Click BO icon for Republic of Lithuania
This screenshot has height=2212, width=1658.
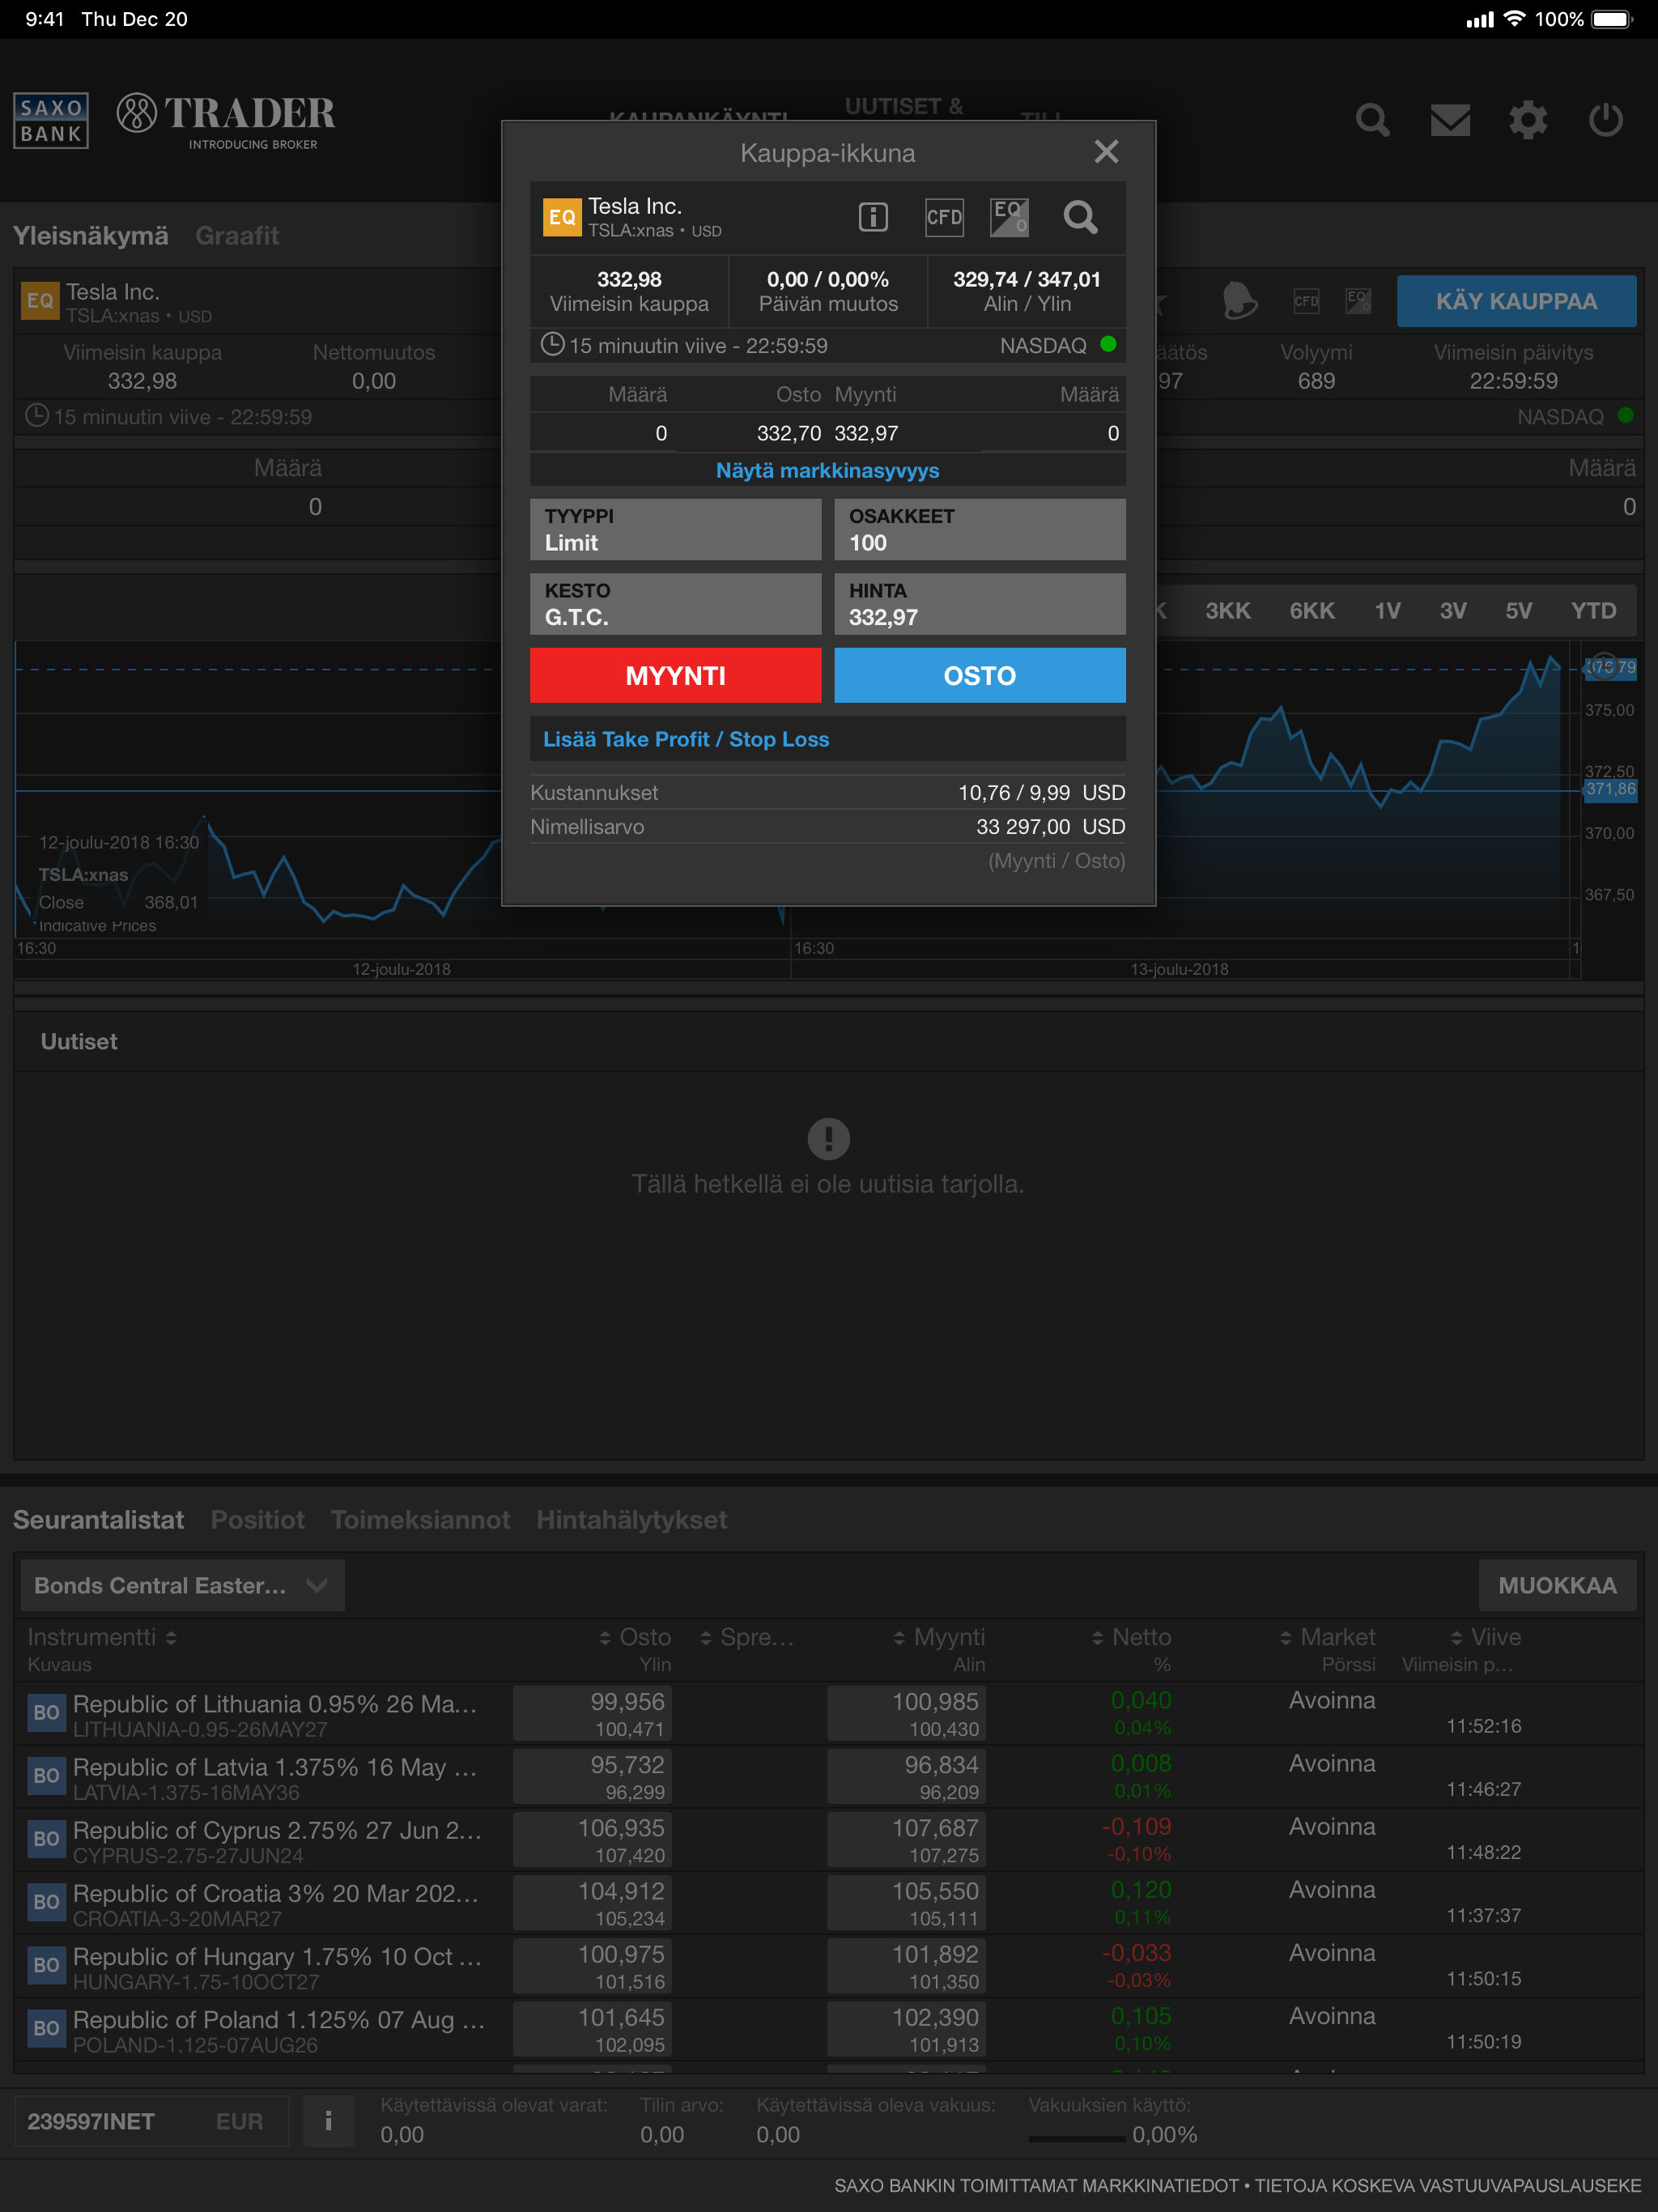pos(46,1713)
